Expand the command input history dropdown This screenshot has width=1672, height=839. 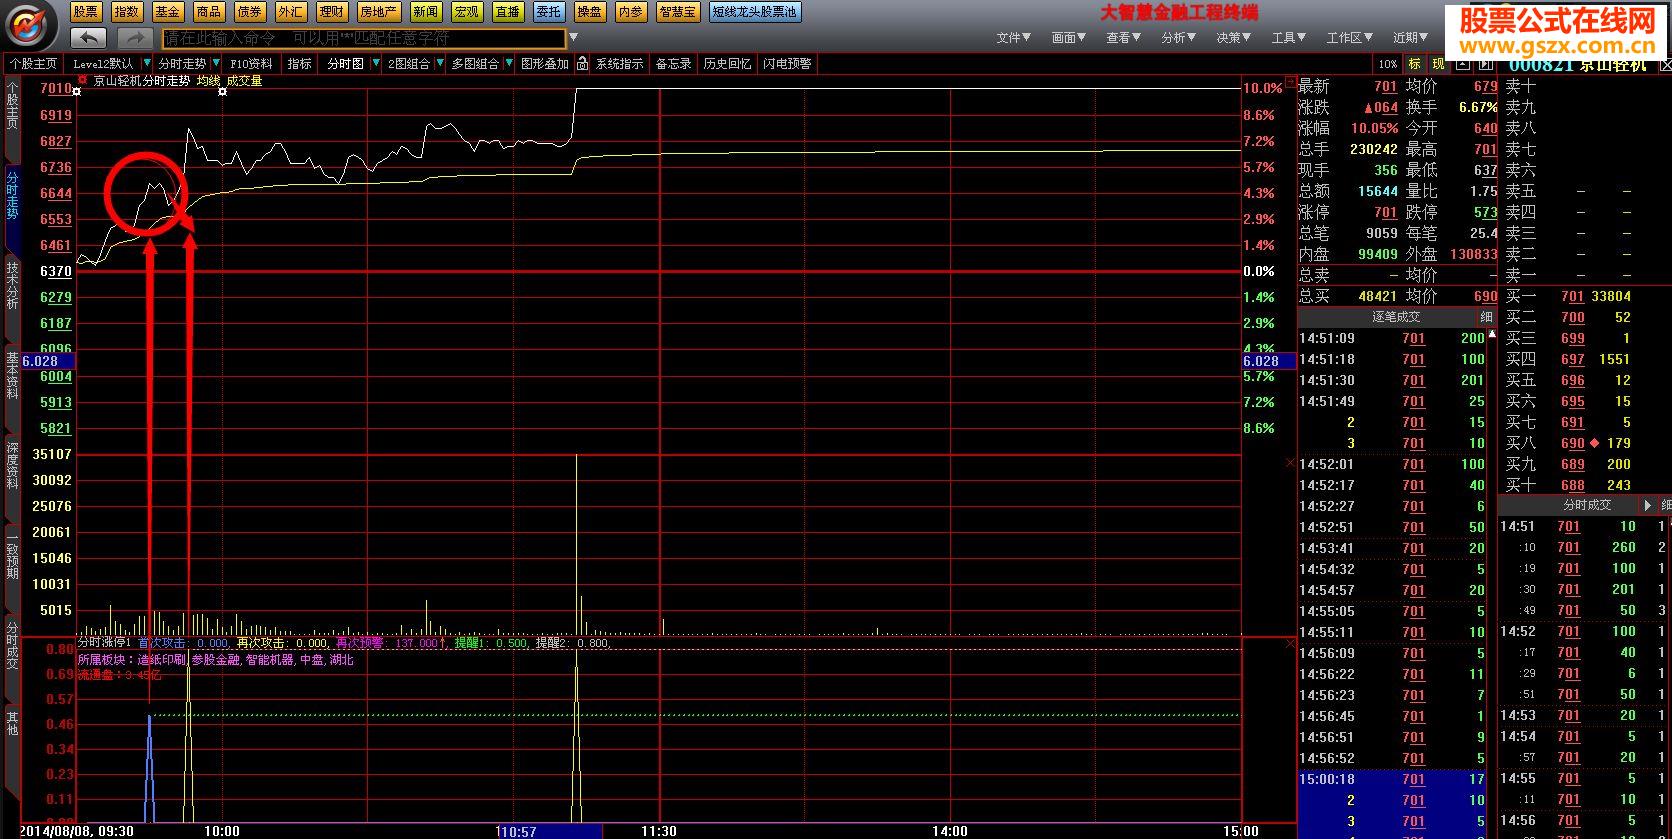click(x=573, y=38)
